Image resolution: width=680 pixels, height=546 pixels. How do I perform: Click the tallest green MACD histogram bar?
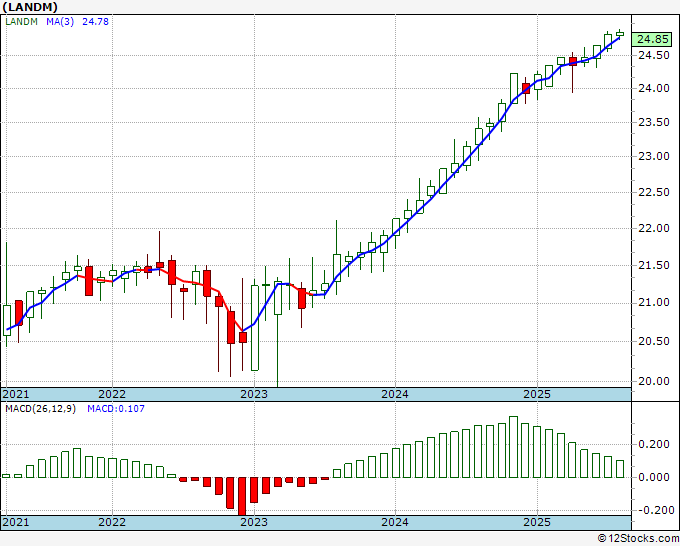click(x=513, y=447)
